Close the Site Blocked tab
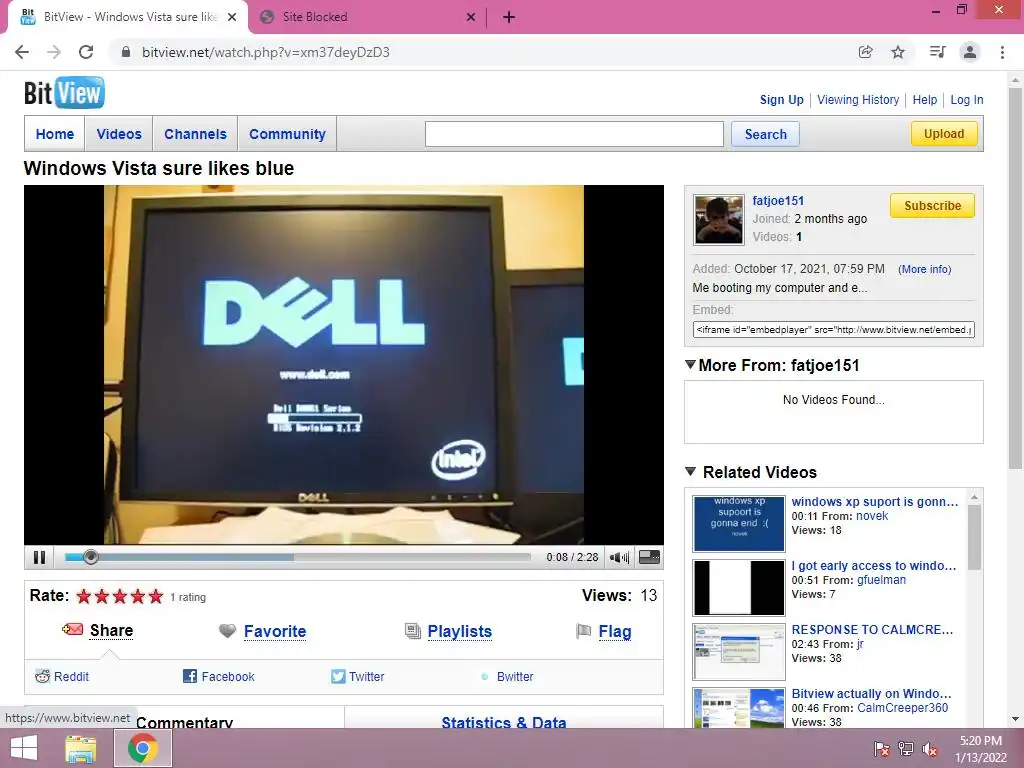The image size is (1024, 768). click(x=470, y=17)
